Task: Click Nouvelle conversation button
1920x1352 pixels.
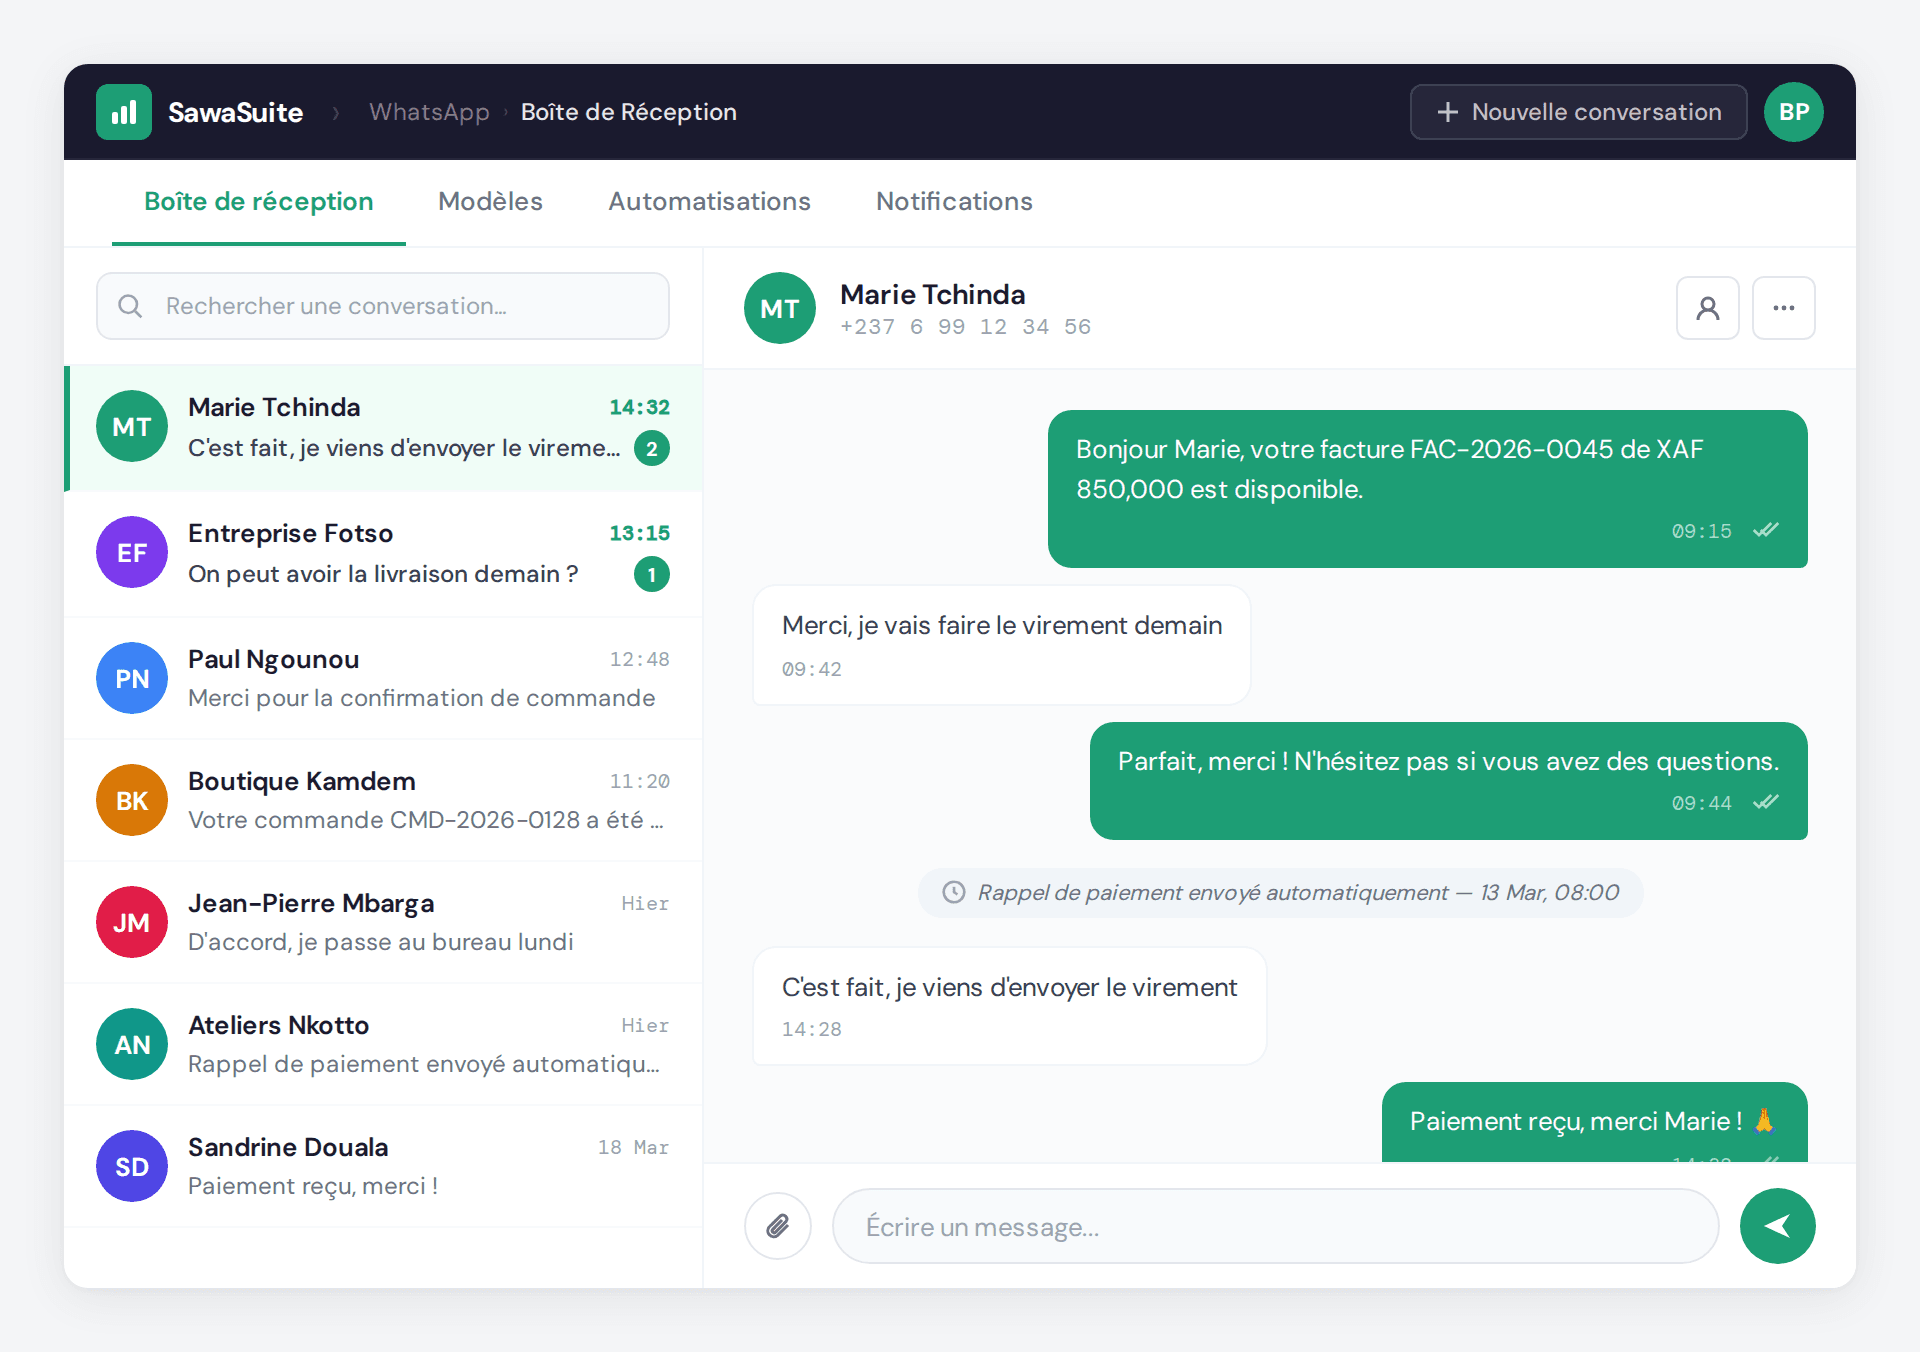Action: click(1578, 112)
